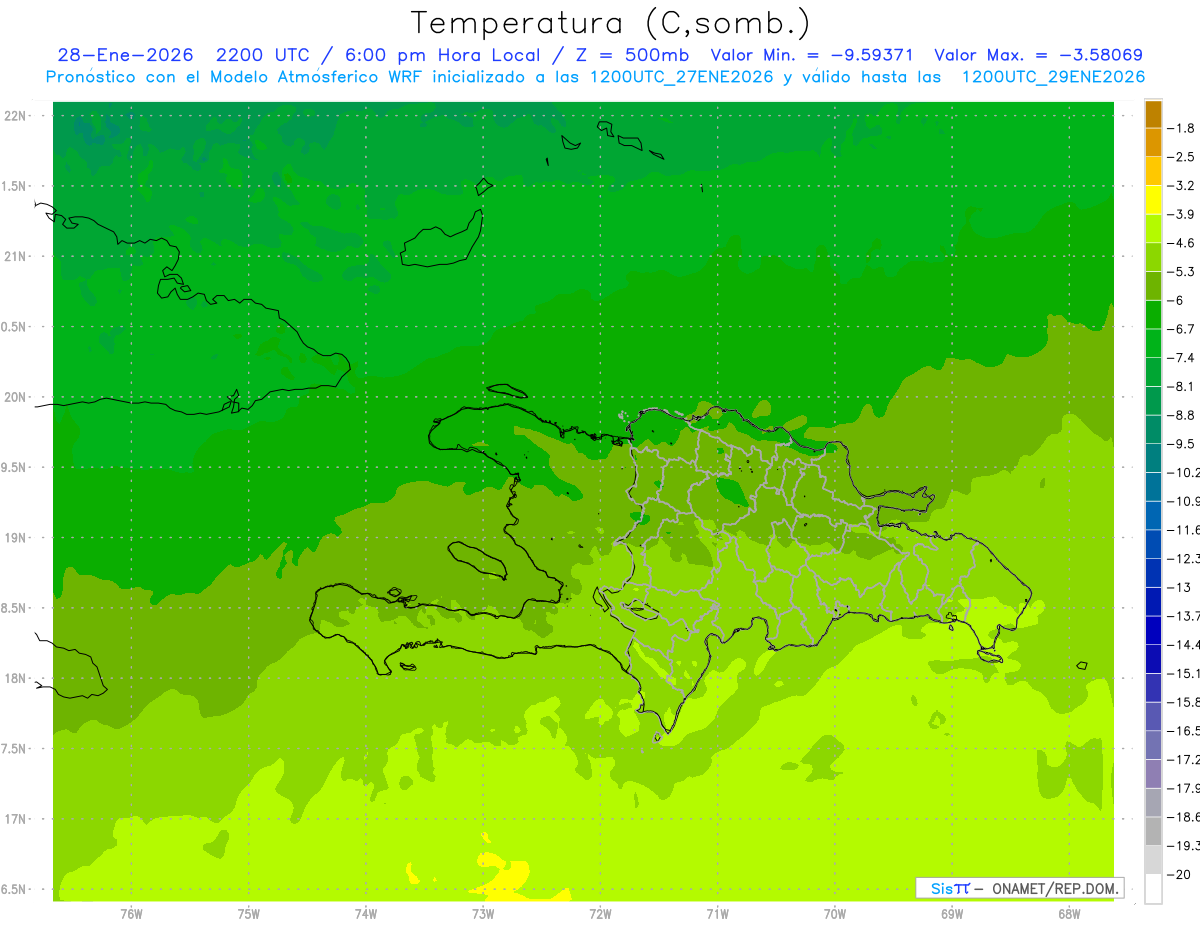Pick the gray colorbar band between -18.6 and -19.3
This screenshot has height=927, width=1200.
tap(1153, 831)
